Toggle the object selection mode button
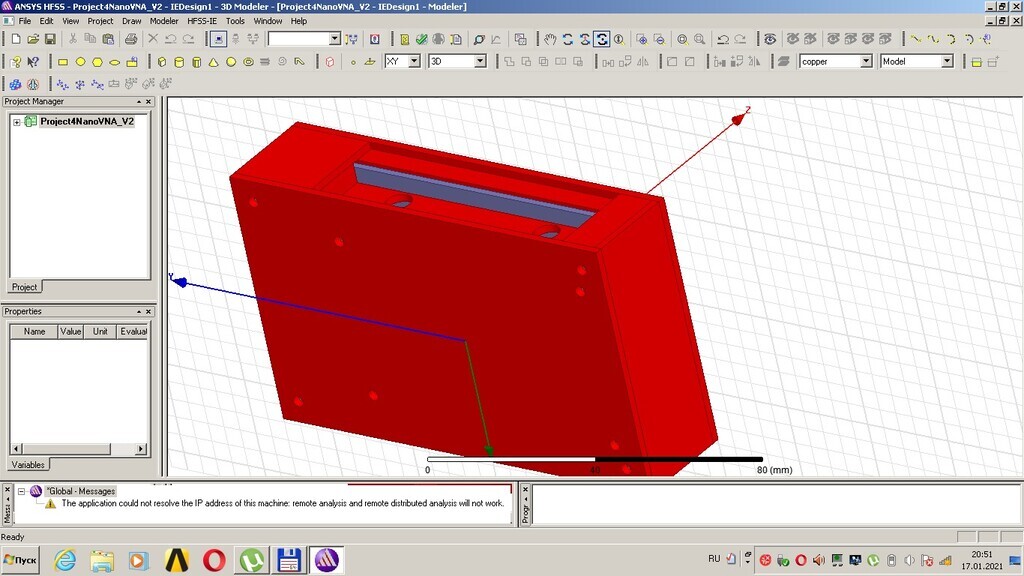The width and height of the screenshot is (1024, 576). 218,39
